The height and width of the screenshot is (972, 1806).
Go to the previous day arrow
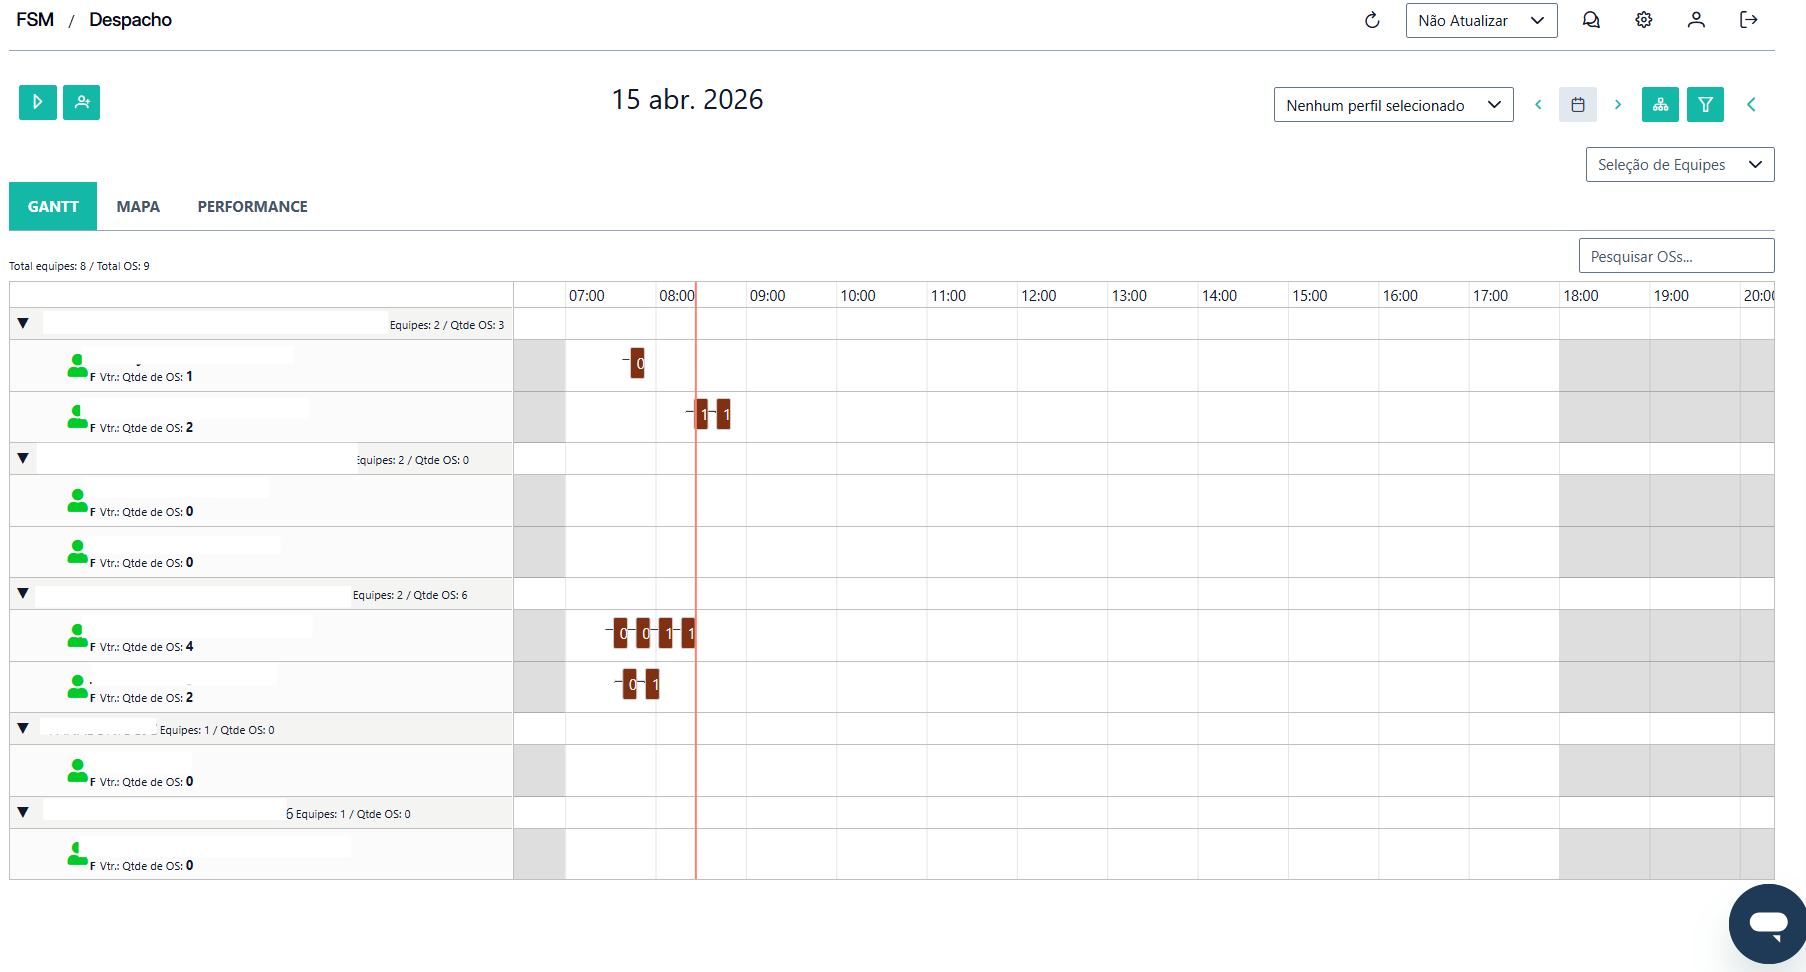pyautogui.click(x=1538, y=105)
